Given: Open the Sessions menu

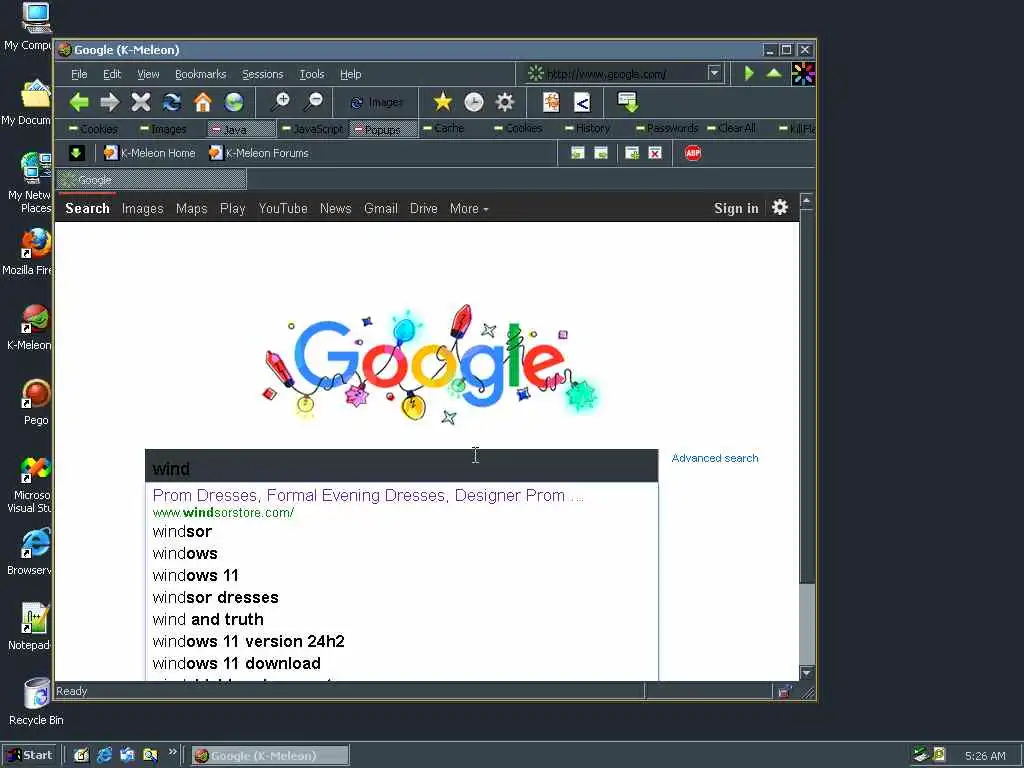Looking at the screenshot, I should (263, 74).
